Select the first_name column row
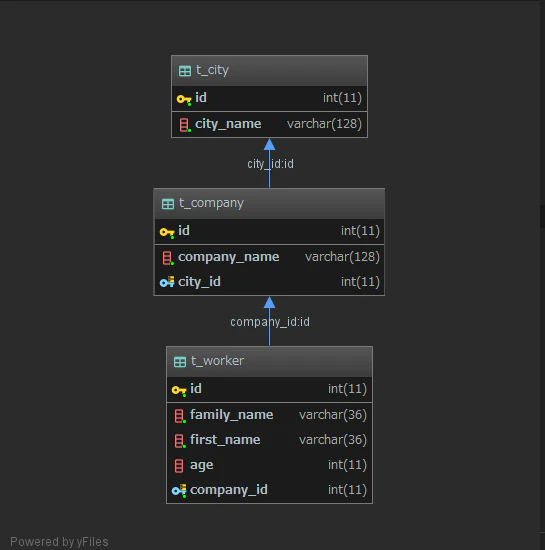The height and width of the screenshot is (550, 545). 269,440
